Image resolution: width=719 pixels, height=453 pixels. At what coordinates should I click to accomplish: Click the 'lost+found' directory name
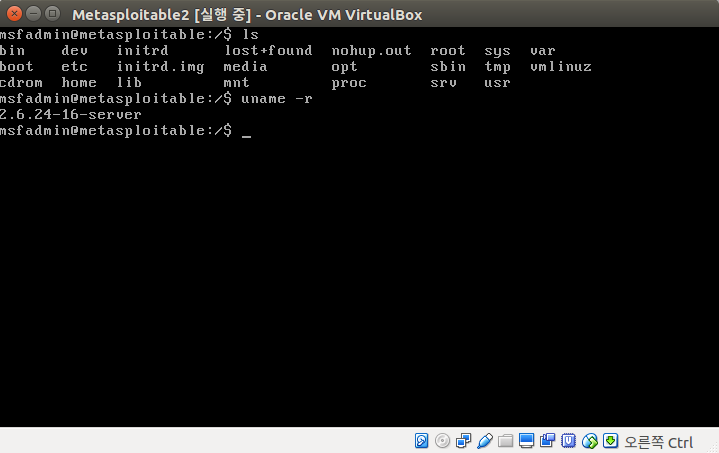268,50
